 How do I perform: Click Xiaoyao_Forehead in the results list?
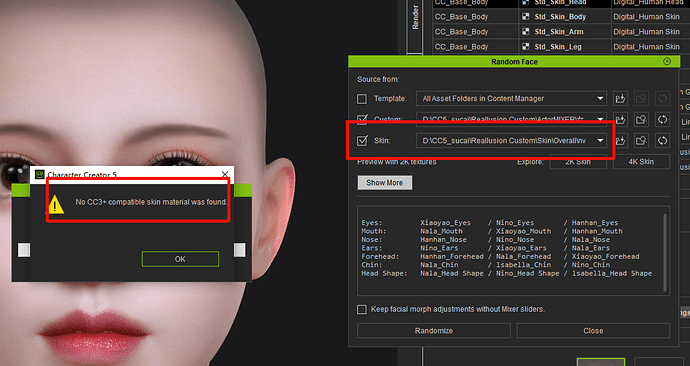(x=606, y=256)
